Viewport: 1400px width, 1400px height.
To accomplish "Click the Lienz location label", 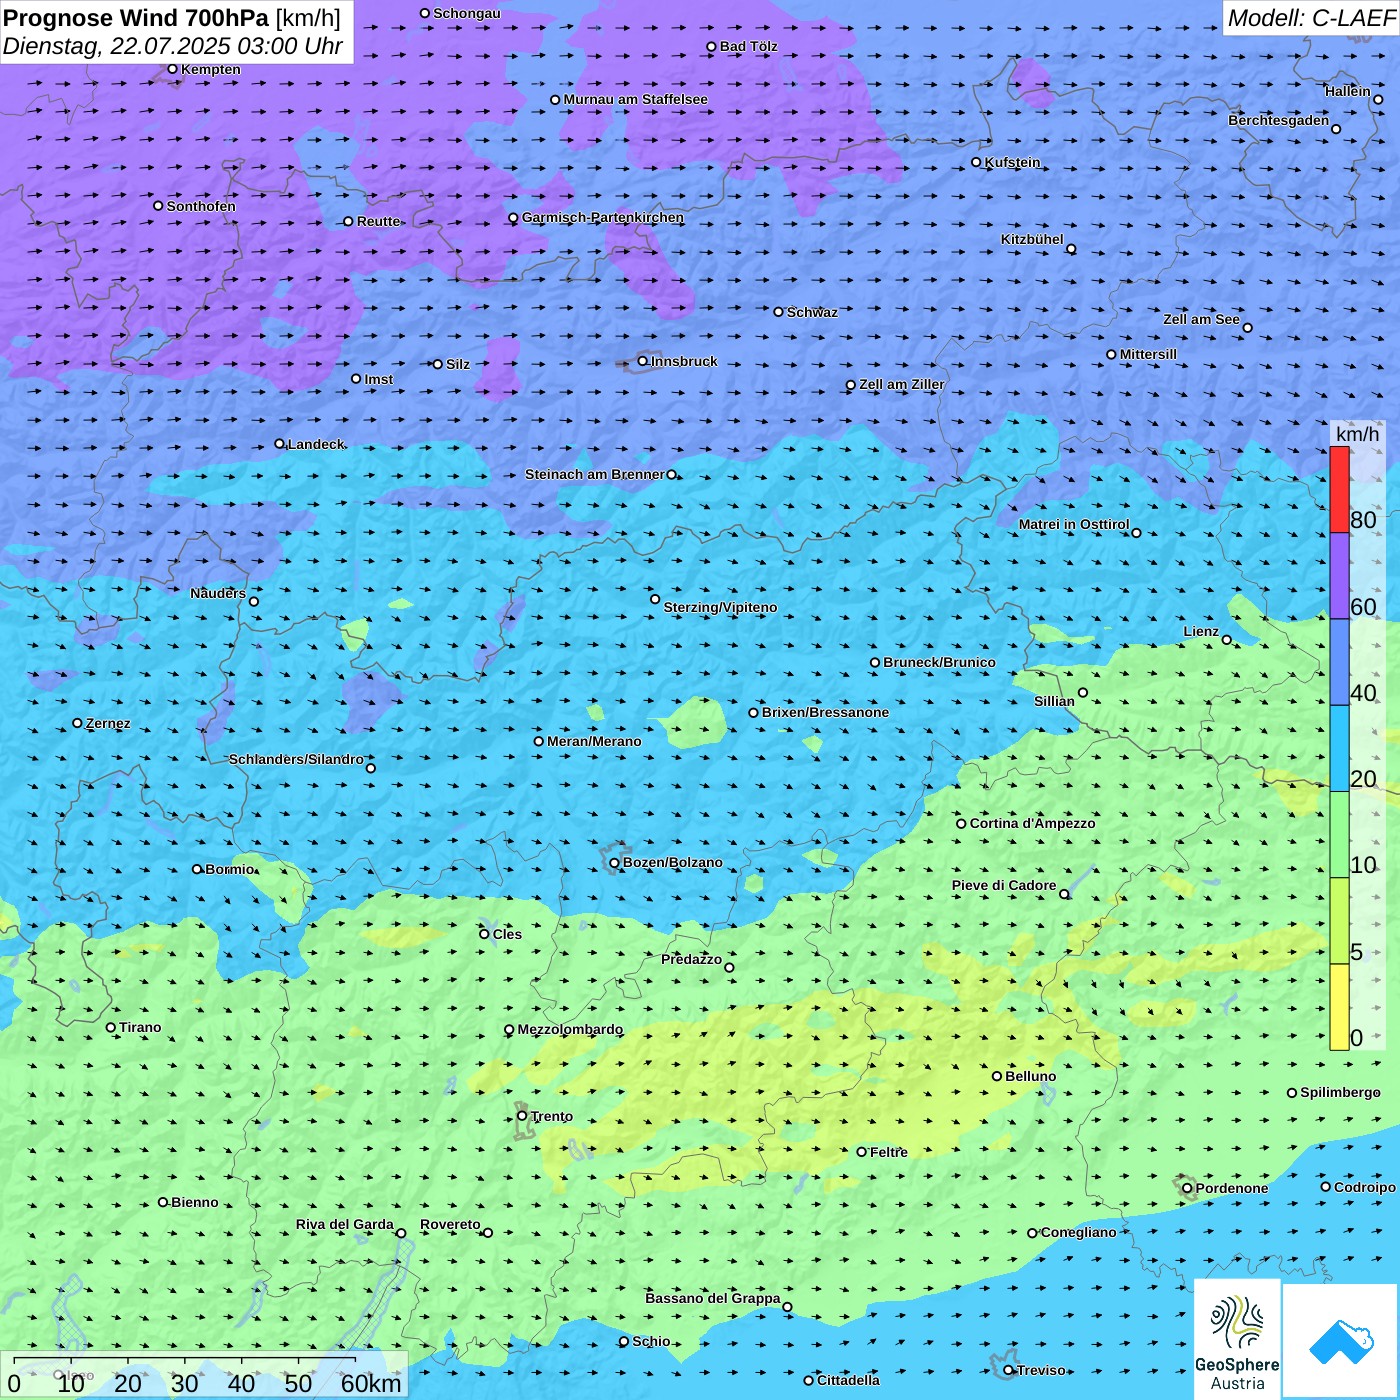I will pyautogui.click(x=1201, y=631).
